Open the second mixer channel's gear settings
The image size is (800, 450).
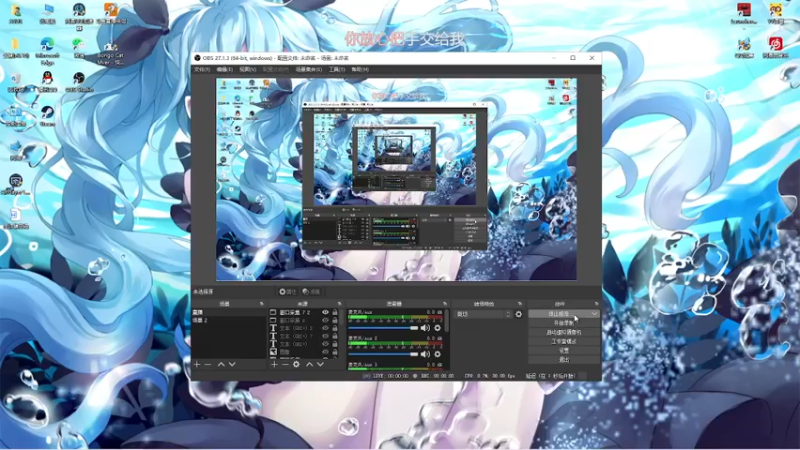point(437,354)
